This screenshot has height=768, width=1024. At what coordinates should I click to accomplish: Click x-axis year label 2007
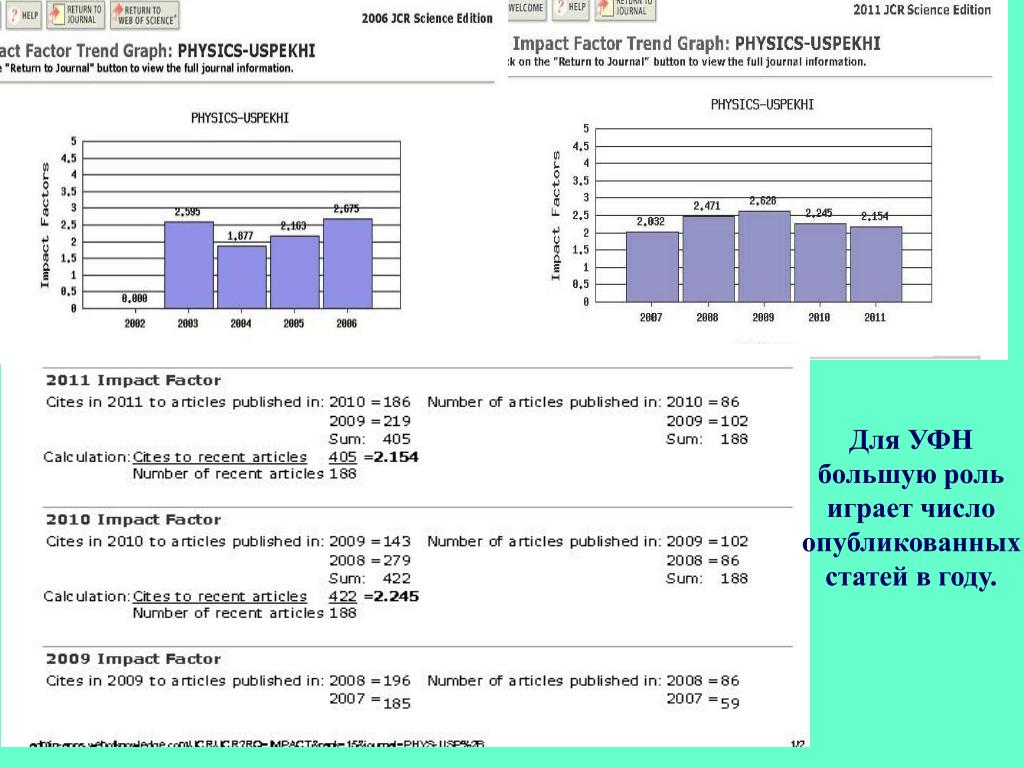coord(651,317)
